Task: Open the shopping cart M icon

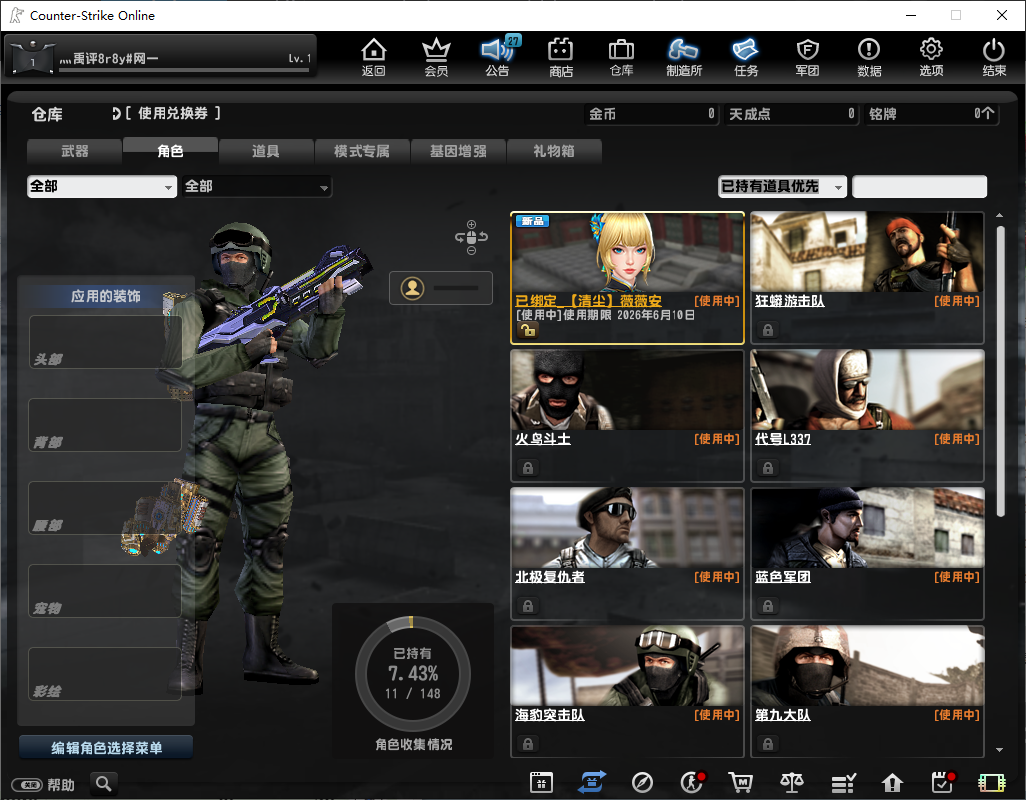Action: tap(741, 782)
